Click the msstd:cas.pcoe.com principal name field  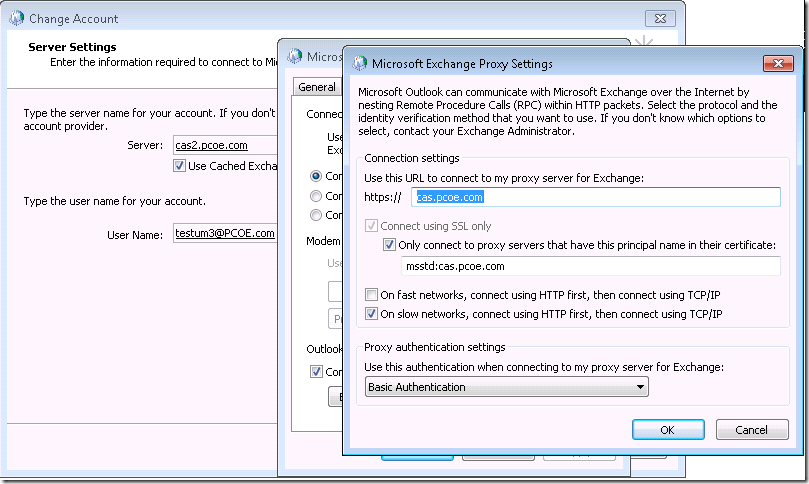(591, 266)
